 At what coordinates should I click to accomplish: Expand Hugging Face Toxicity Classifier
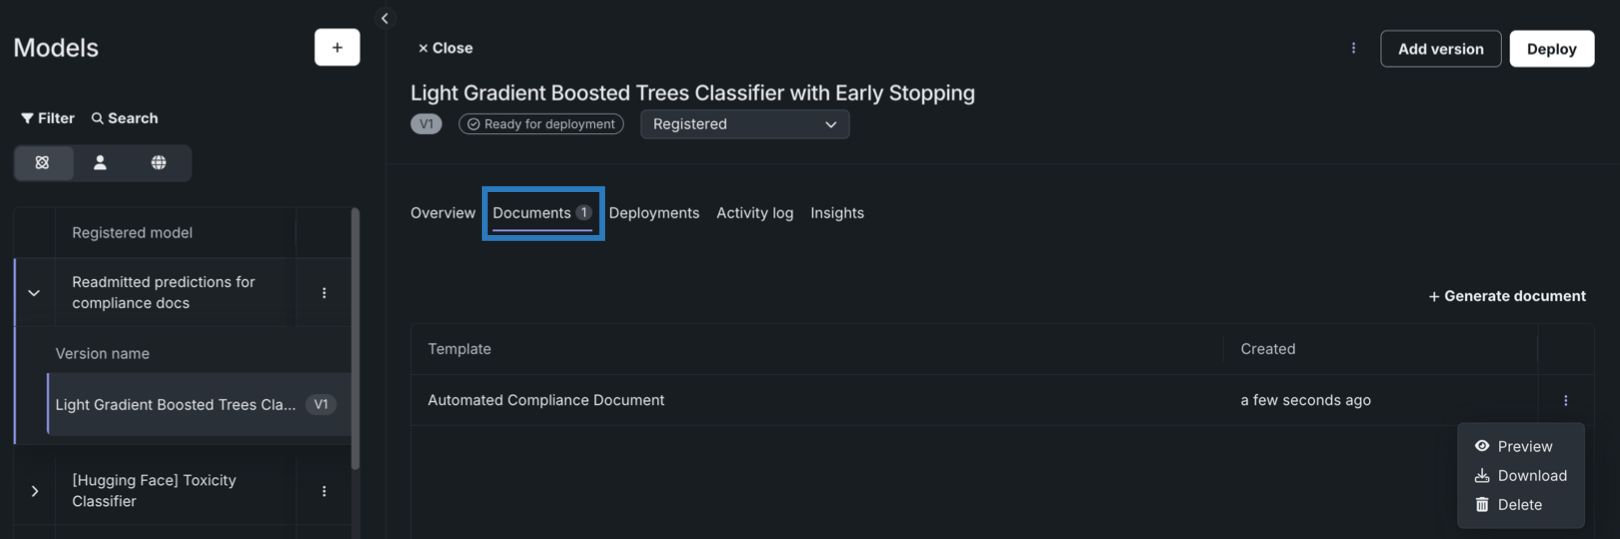tap(35, 491)
